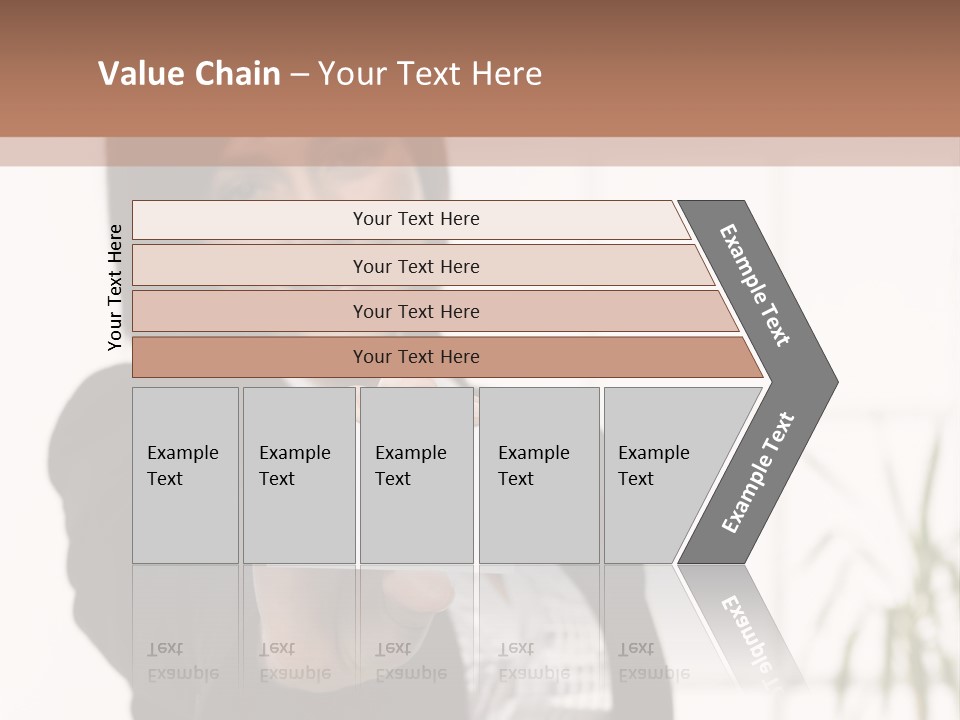Click the fourth "Example Text" box from left
Screen dimensions: 960x720
coord(538,475)
